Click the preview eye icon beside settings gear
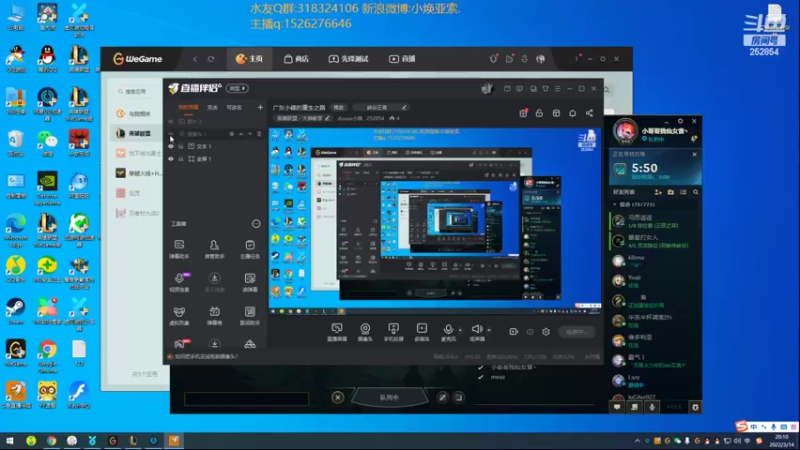The height and width of the screenshot is (450, 800). (x=530, y=332)
